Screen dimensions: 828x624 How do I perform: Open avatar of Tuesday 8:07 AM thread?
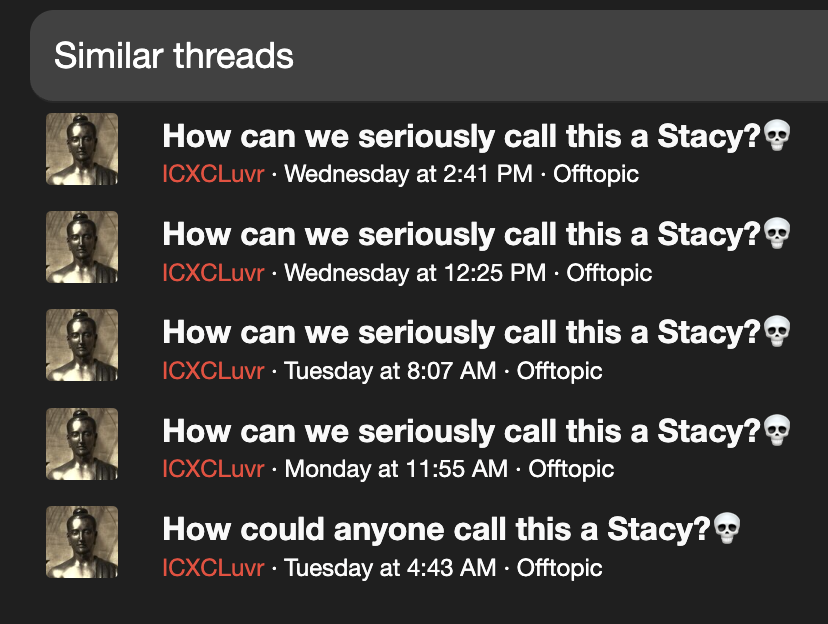82,345
